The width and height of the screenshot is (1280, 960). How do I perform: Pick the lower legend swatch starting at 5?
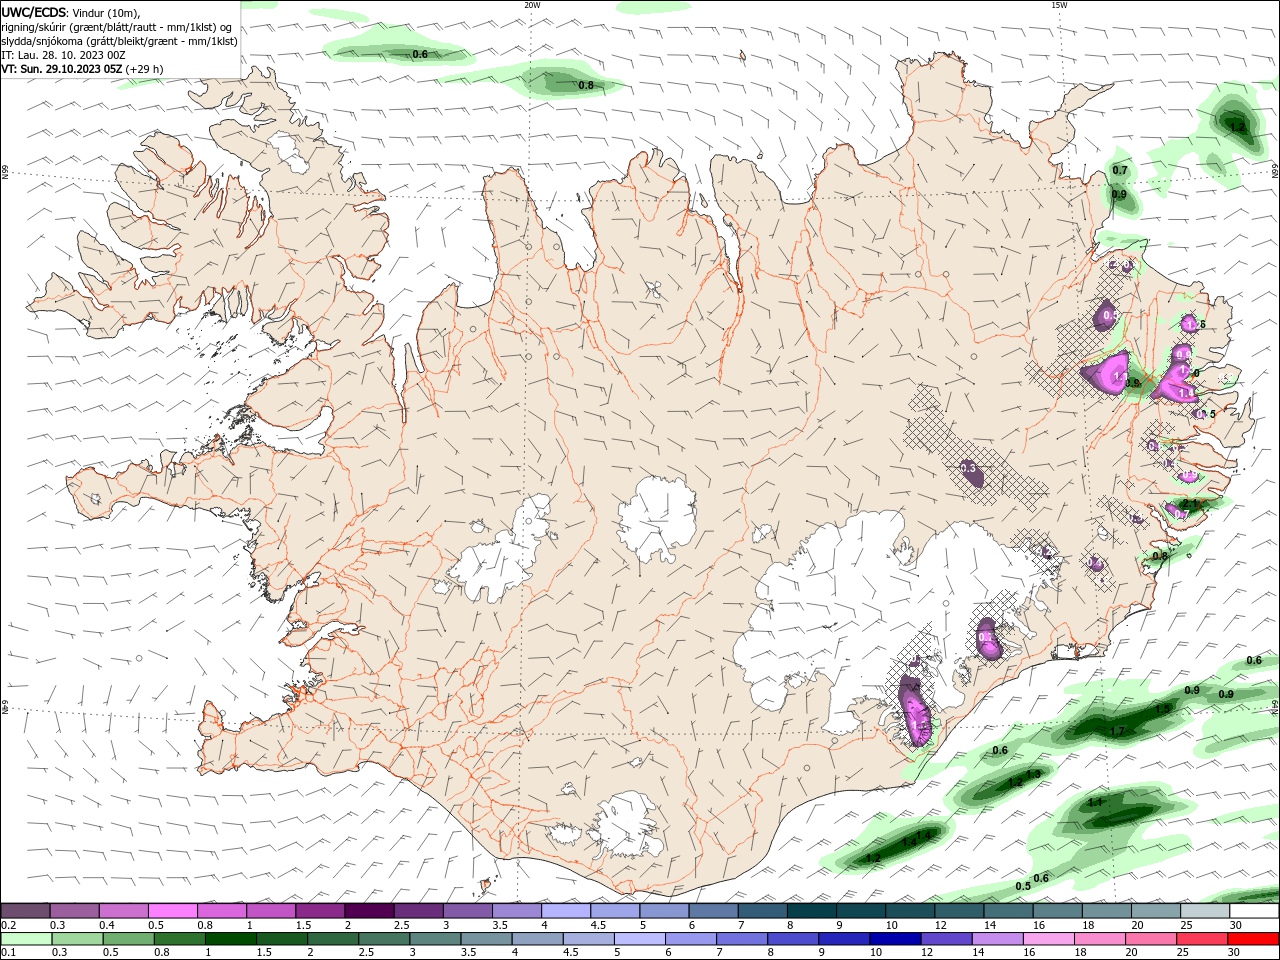pos(639,939)
